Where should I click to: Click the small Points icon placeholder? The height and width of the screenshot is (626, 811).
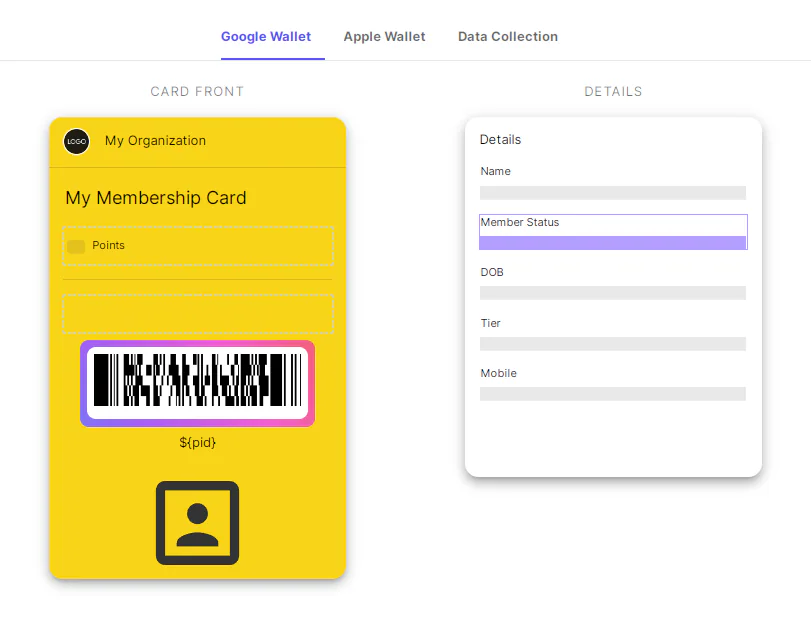point(76,246)
